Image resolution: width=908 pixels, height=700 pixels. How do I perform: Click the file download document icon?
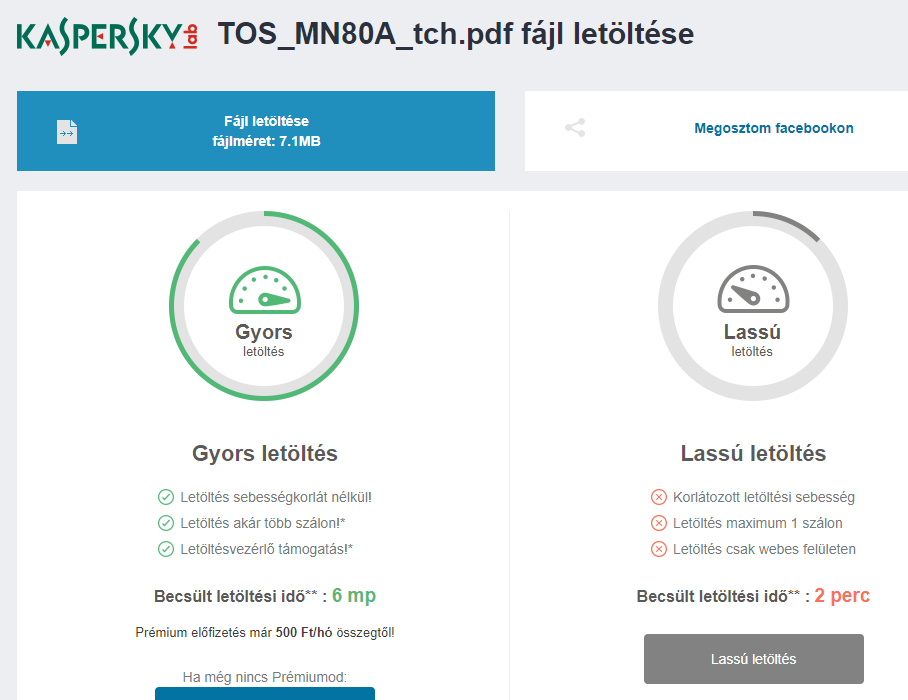(66, 131)
